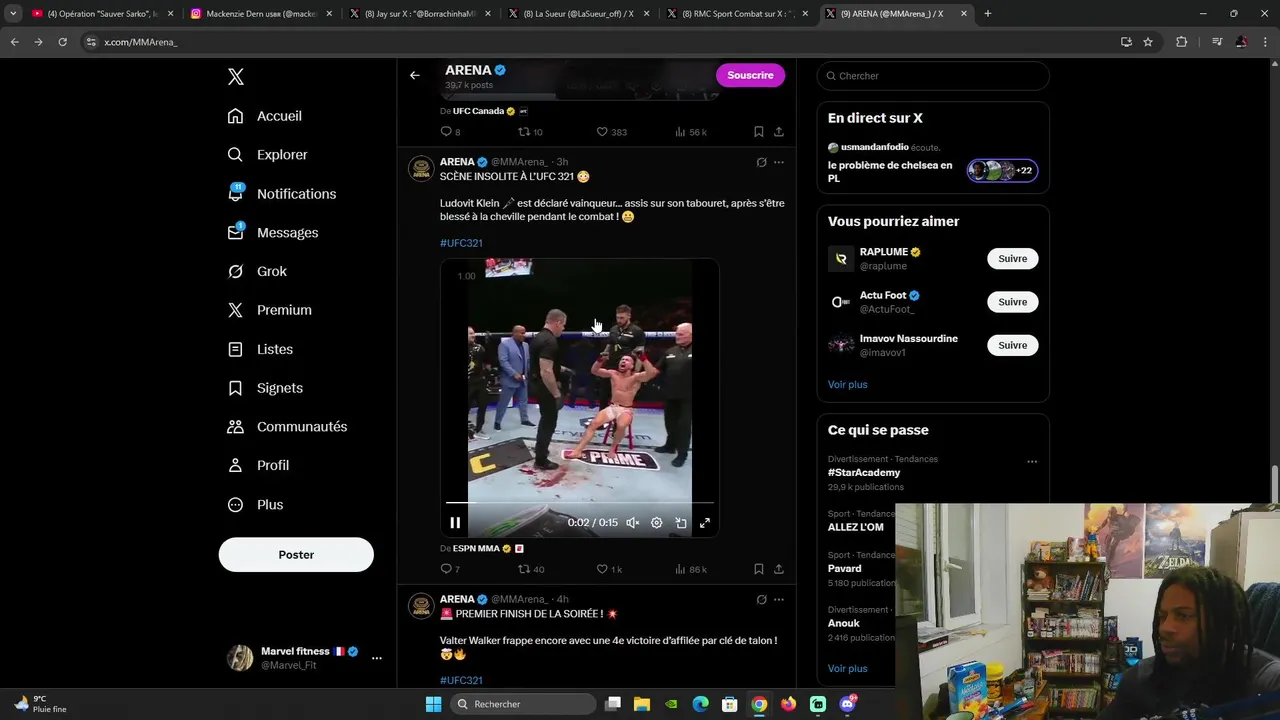Open Grok assistant
This screenshot has width=1280, height=720.
(257, 271)
